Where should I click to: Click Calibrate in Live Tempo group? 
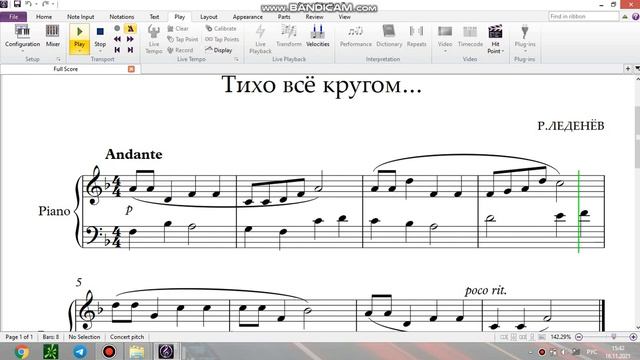click(x=221, y=29)
